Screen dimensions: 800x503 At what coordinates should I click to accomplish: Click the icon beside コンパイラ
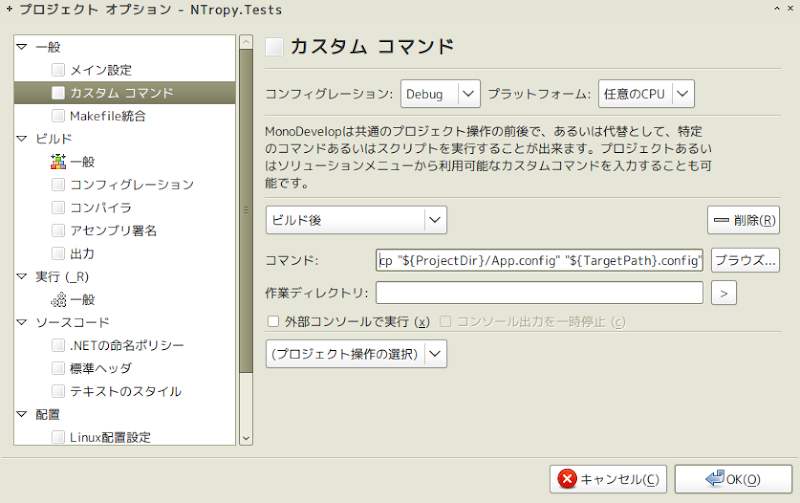pyautogui.click(x=58, y=207)
